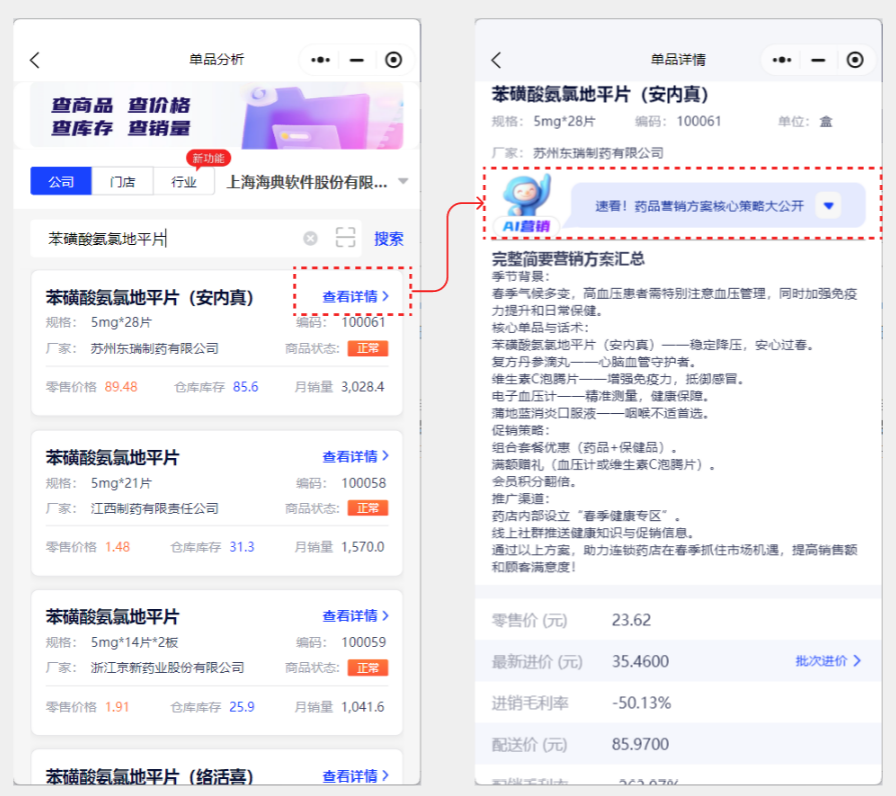Open the more options menu on 单品详情 page
The width and height of the screenshot is (896, 796).
click(782, 59)
